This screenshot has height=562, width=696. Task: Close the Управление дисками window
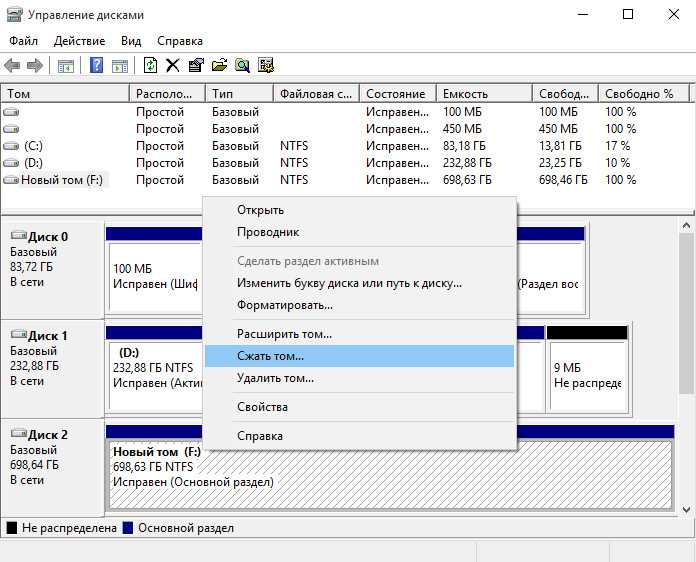[673, 14]
